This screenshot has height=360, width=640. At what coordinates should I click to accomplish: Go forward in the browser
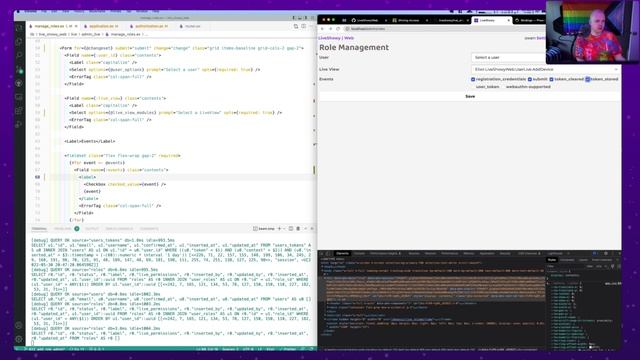click(330, 29)
